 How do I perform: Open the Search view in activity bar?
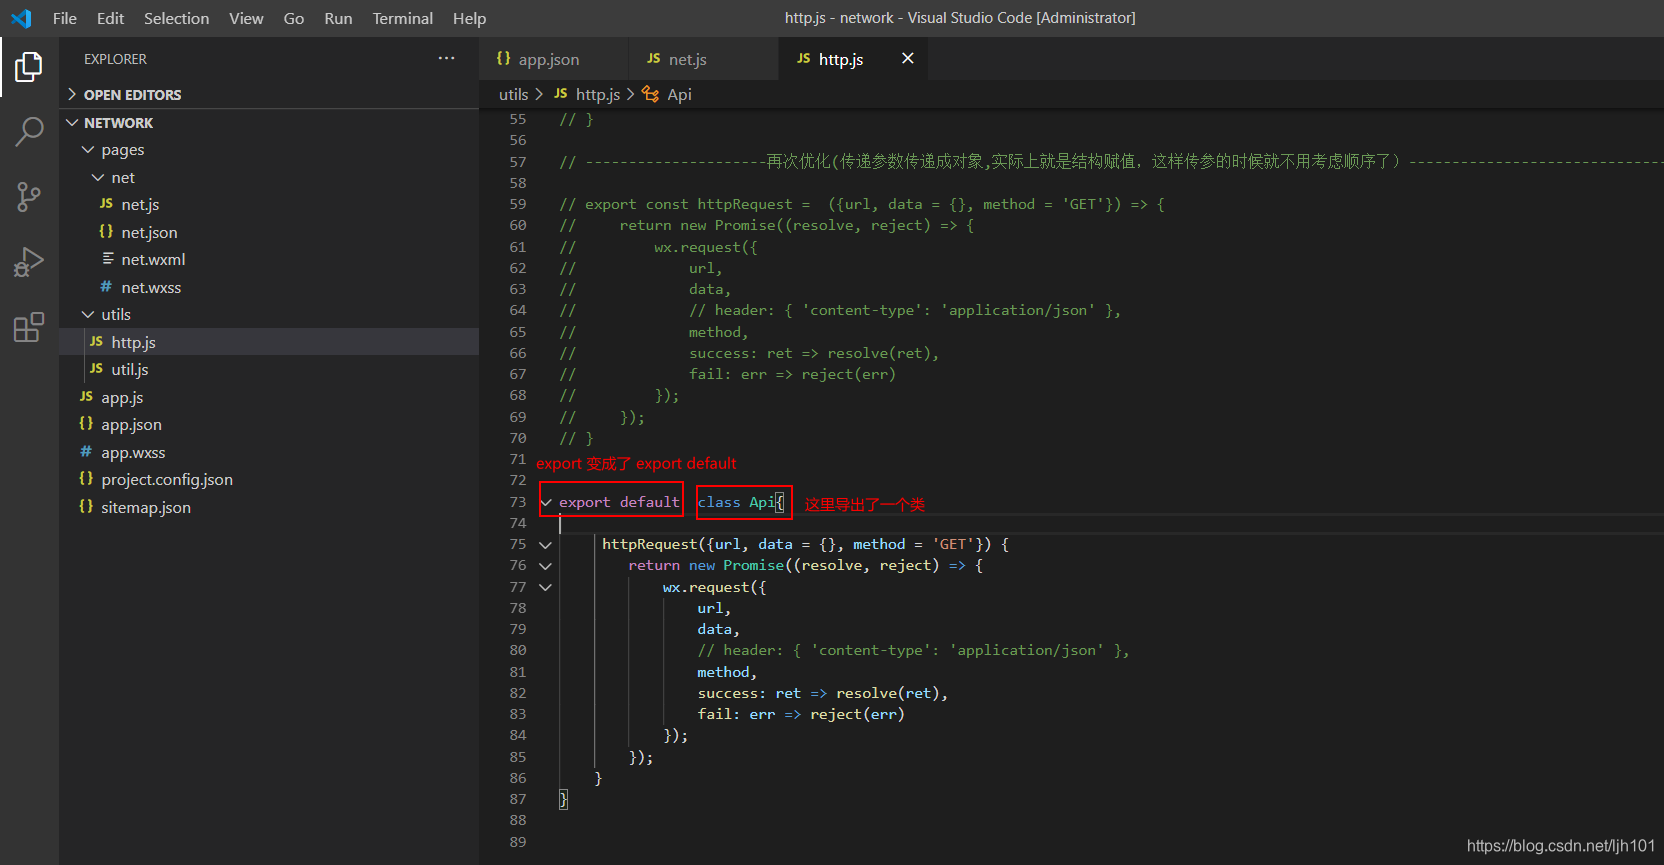(29, 131)
